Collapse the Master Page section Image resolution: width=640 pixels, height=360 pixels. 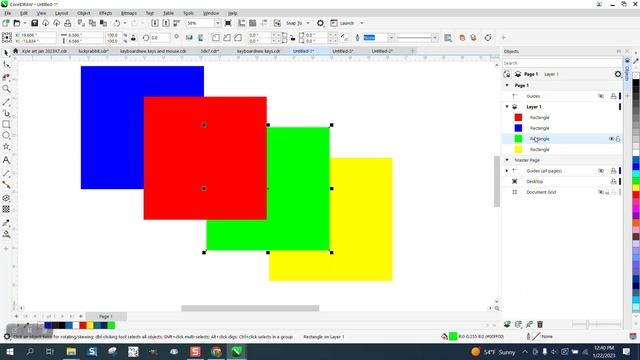(507, 160)
